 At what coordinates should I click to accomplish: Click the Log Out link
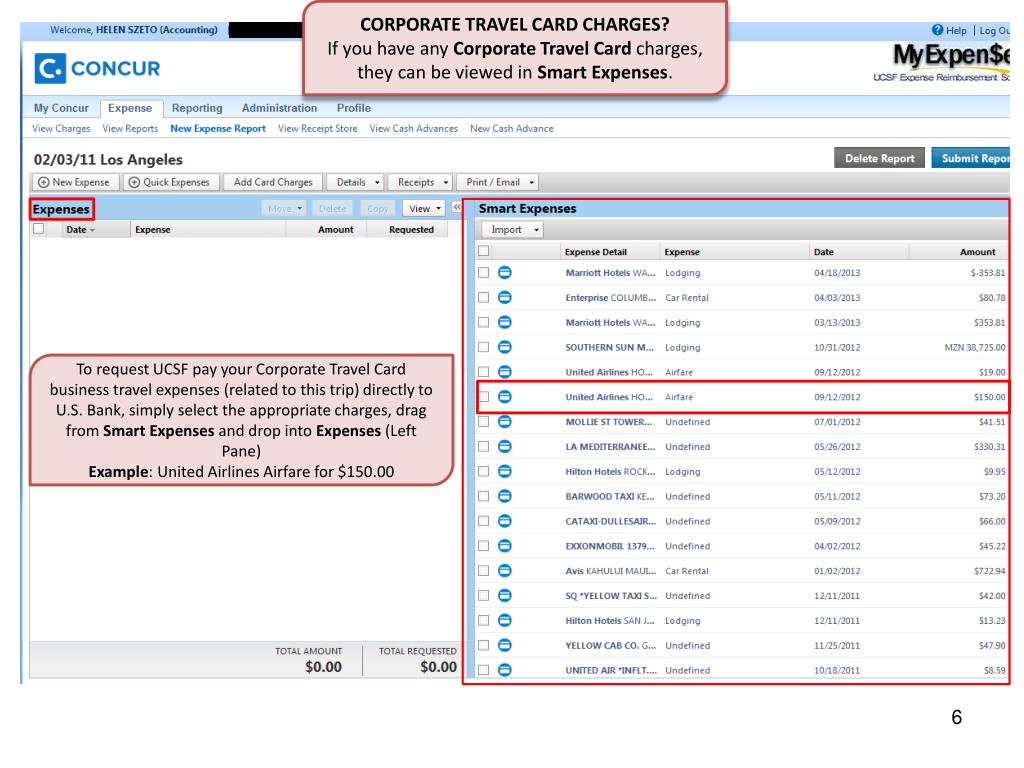click(994, 31)
